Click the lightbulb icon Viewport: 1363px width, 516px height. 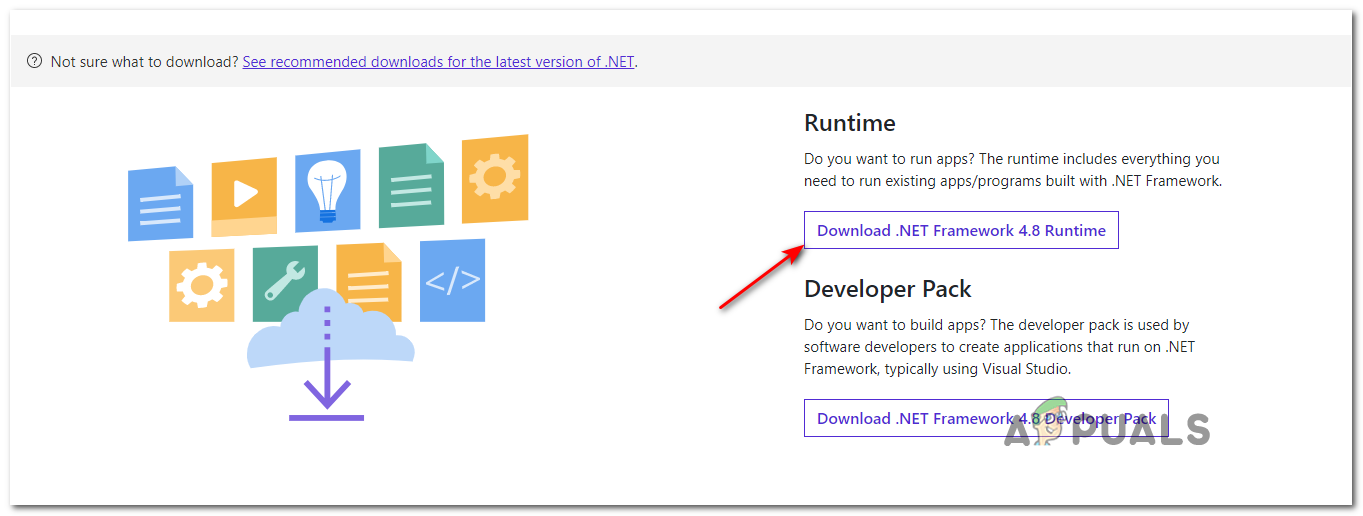[x=327, y=189]
